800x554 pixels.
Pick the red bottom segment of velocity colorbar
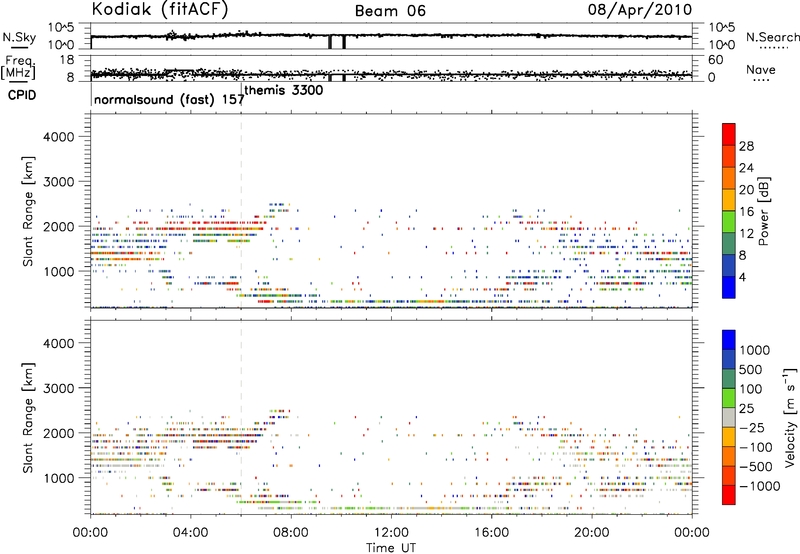coord(729,495)
